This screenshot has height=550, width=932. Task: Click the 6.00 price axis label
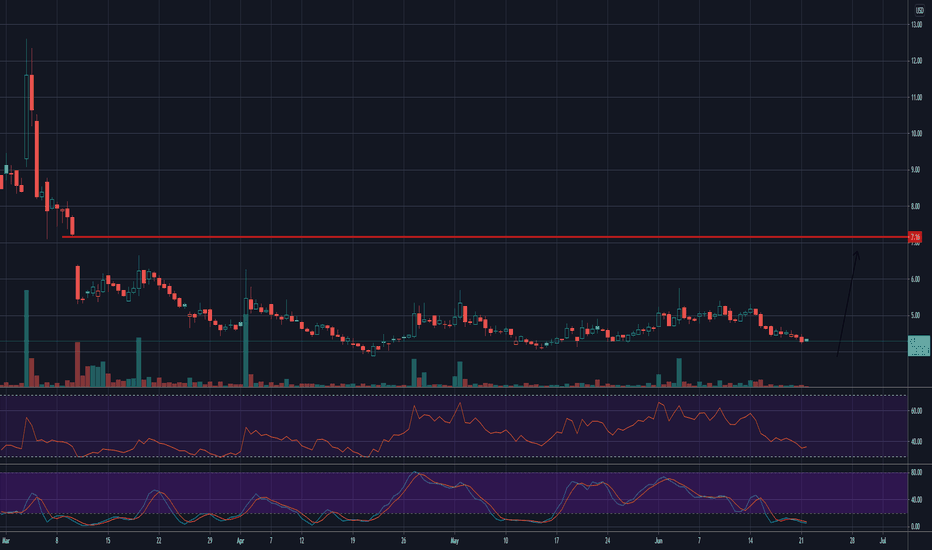click(916, 279)
